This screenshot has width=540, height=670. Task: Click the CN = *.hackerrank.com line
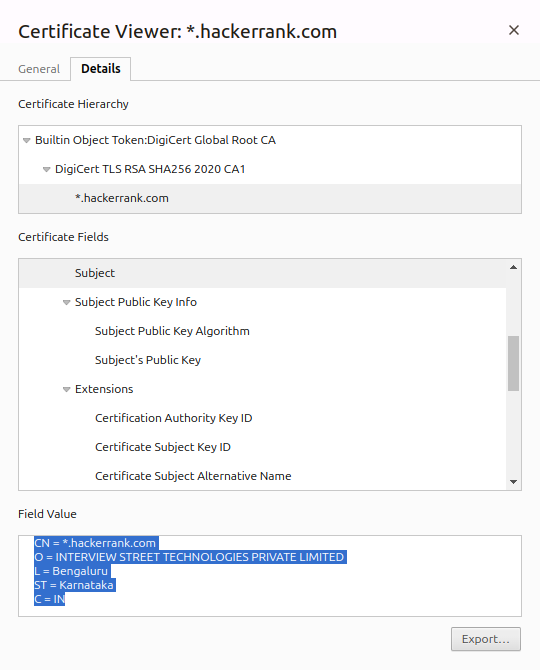pyautogui.click(x=96, y=543)
